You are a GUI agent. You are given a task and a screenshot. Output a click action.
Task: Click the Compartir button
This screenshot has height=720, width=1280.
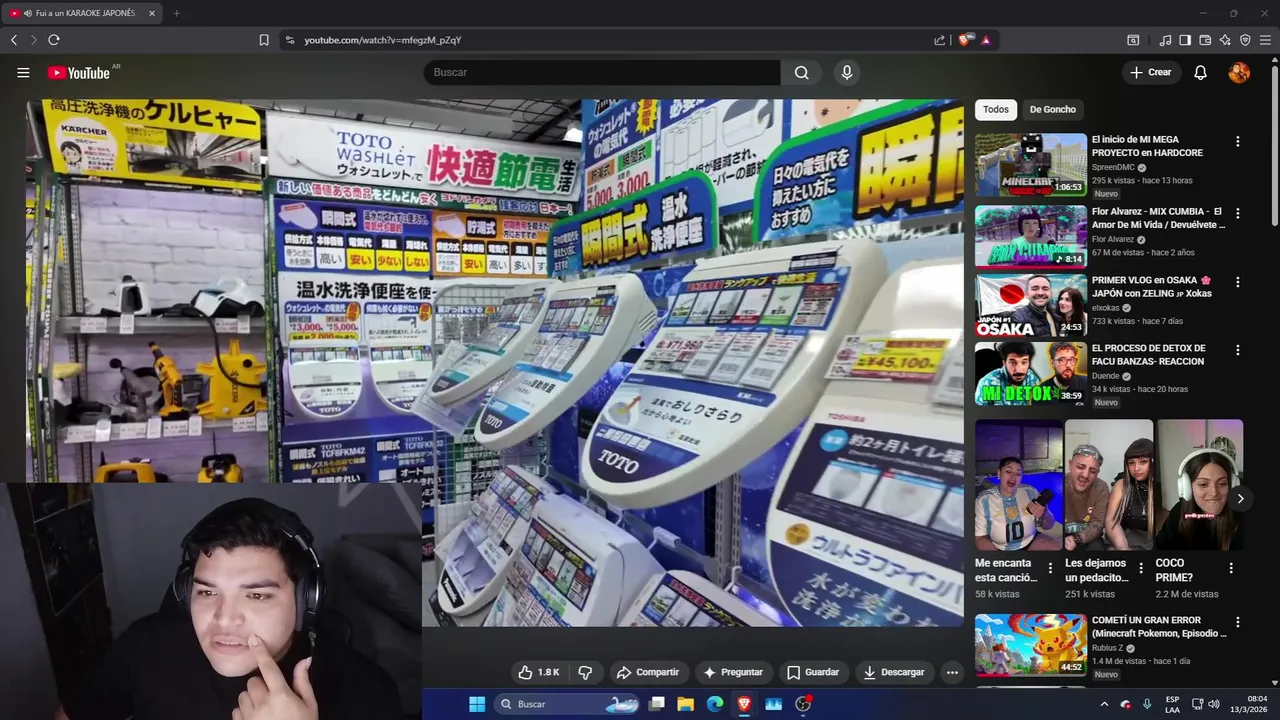coord(648,672)
